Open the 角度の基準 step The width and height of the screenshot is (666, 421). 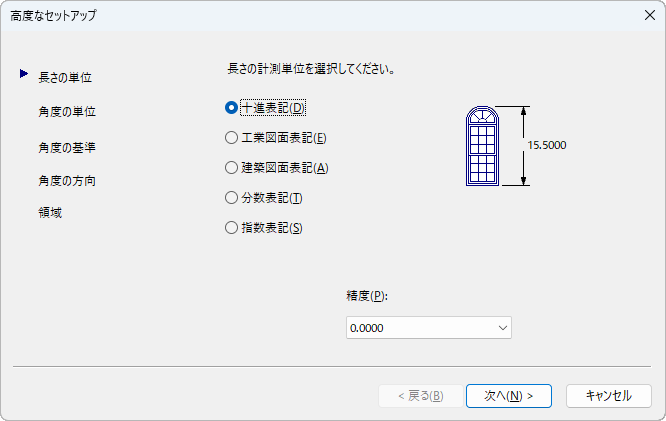(x=67, y=147)
